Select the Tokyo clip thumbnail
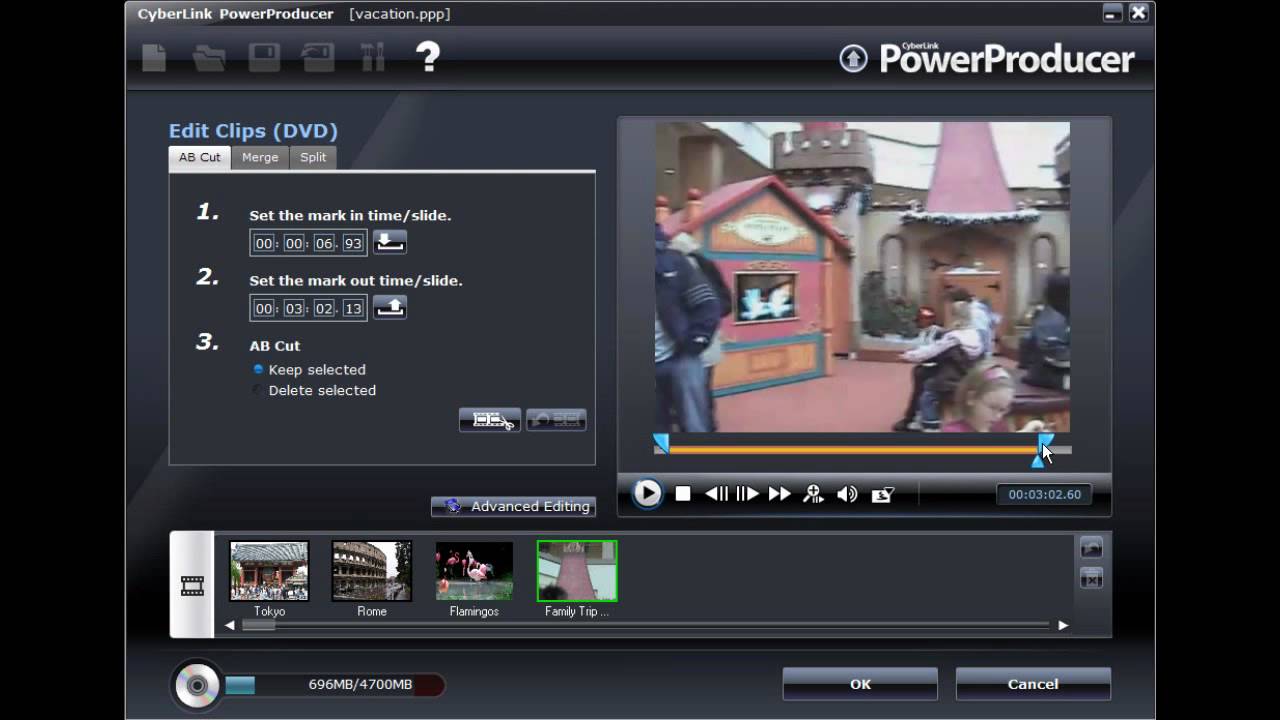1280x720 pixels. coord(269,571)
